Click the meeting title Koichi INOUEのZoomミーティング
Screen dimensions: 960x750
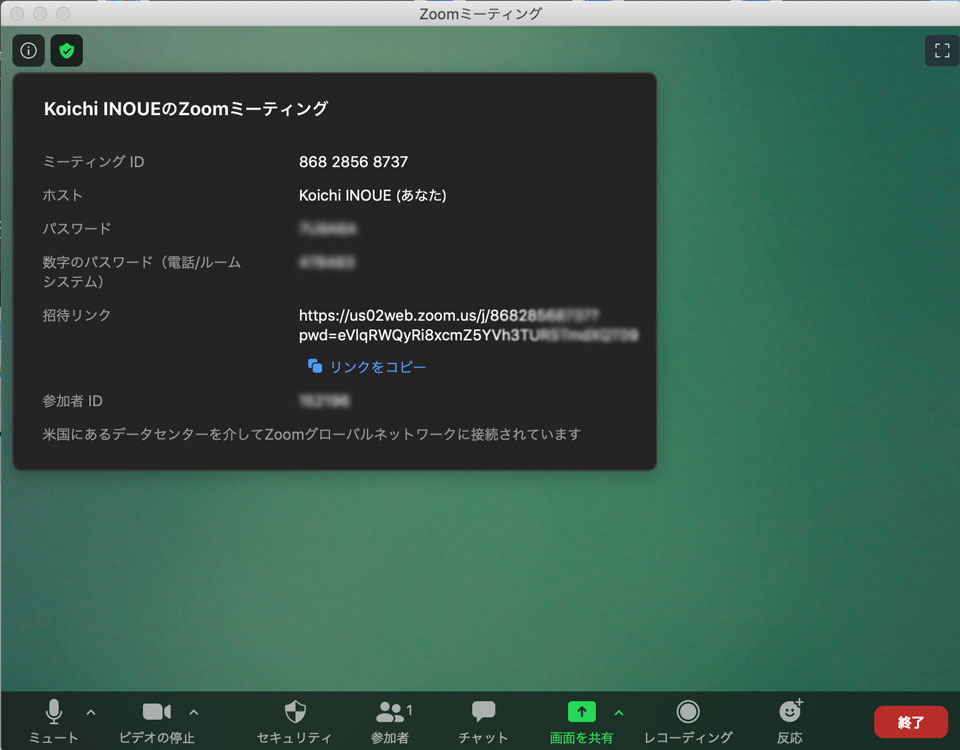coord(186,108)
